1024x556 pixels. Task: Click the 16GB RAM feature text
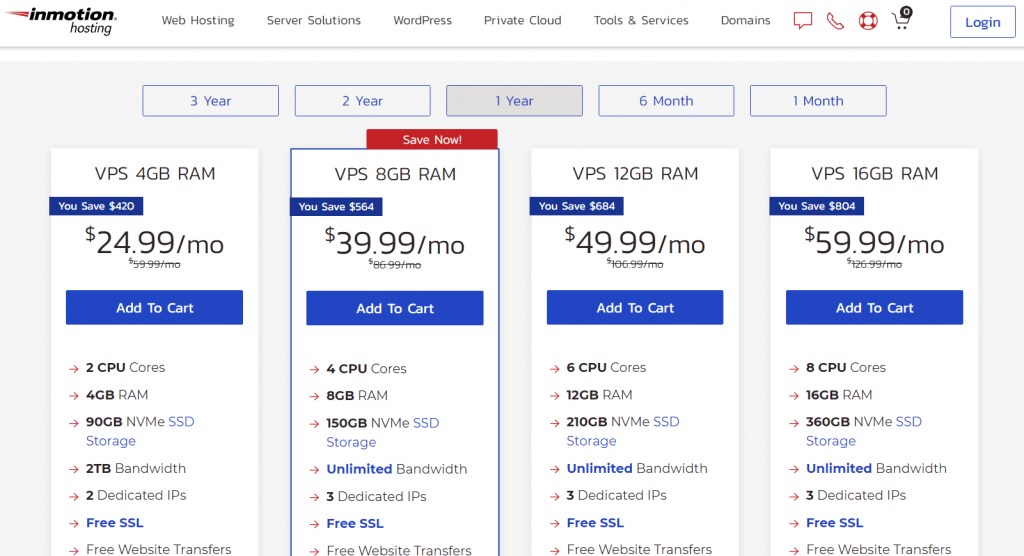(x=839, y=395)
